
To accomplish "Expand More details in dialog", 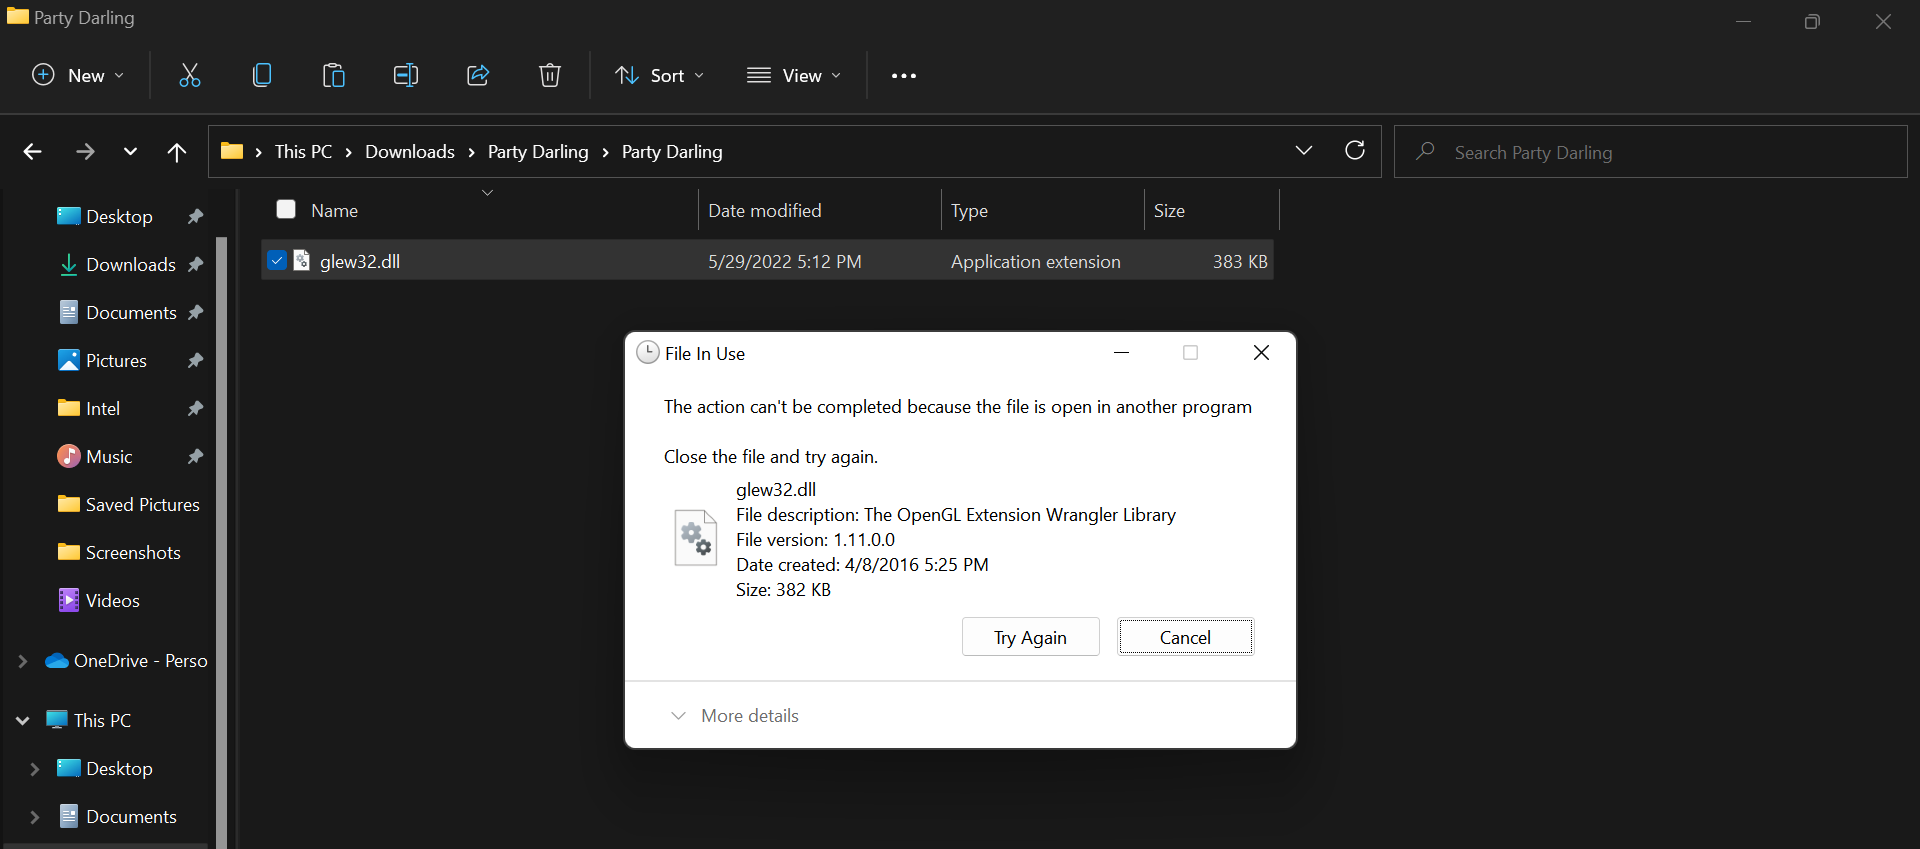I will tap(737, 716).
